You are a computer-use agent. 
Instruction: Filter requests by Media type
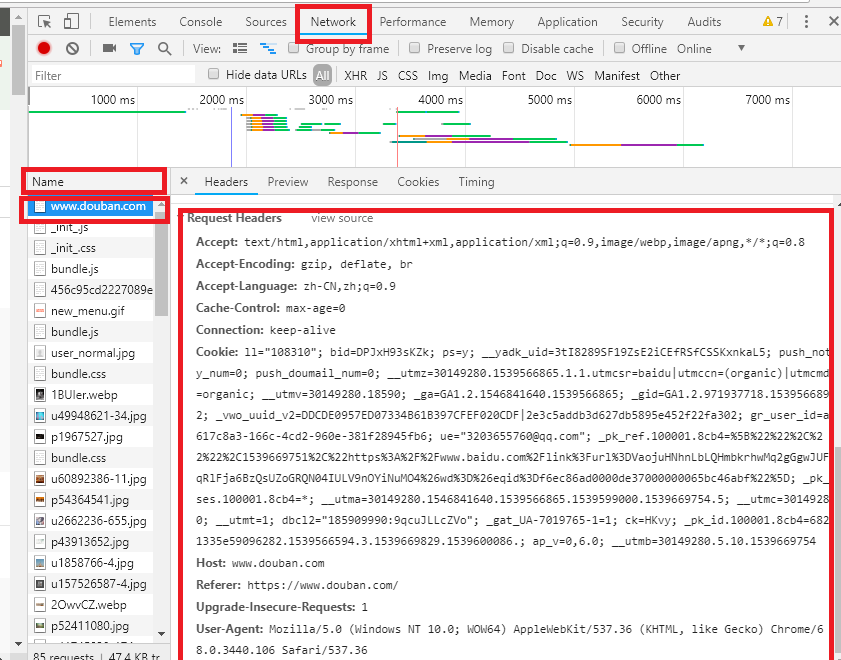tap(475, 76)
